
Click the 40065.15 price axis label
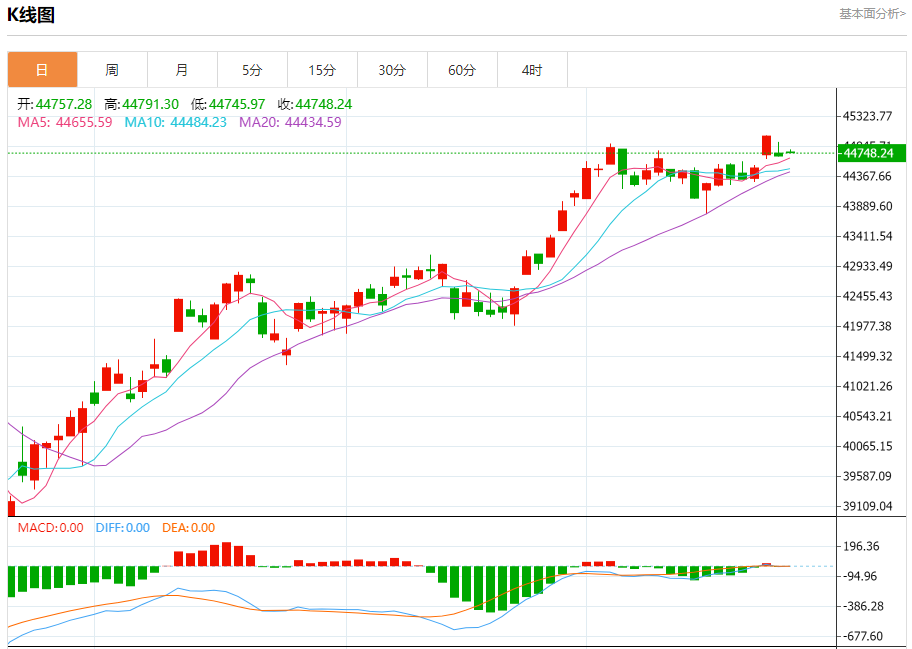pyautogui.click(x=867, y=446)
